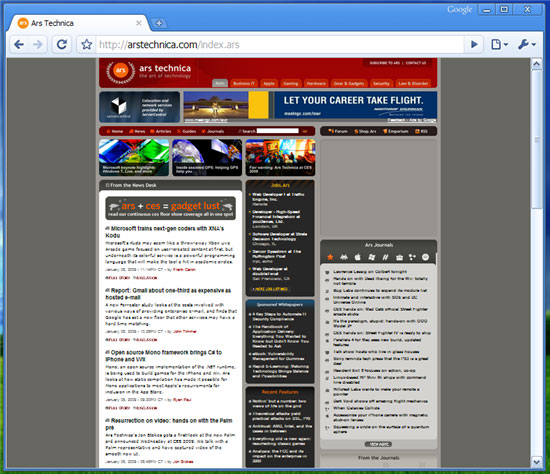Reload the page with the refresh button
This screenshot has width=550, height=474.
click(x=62, y=45)
